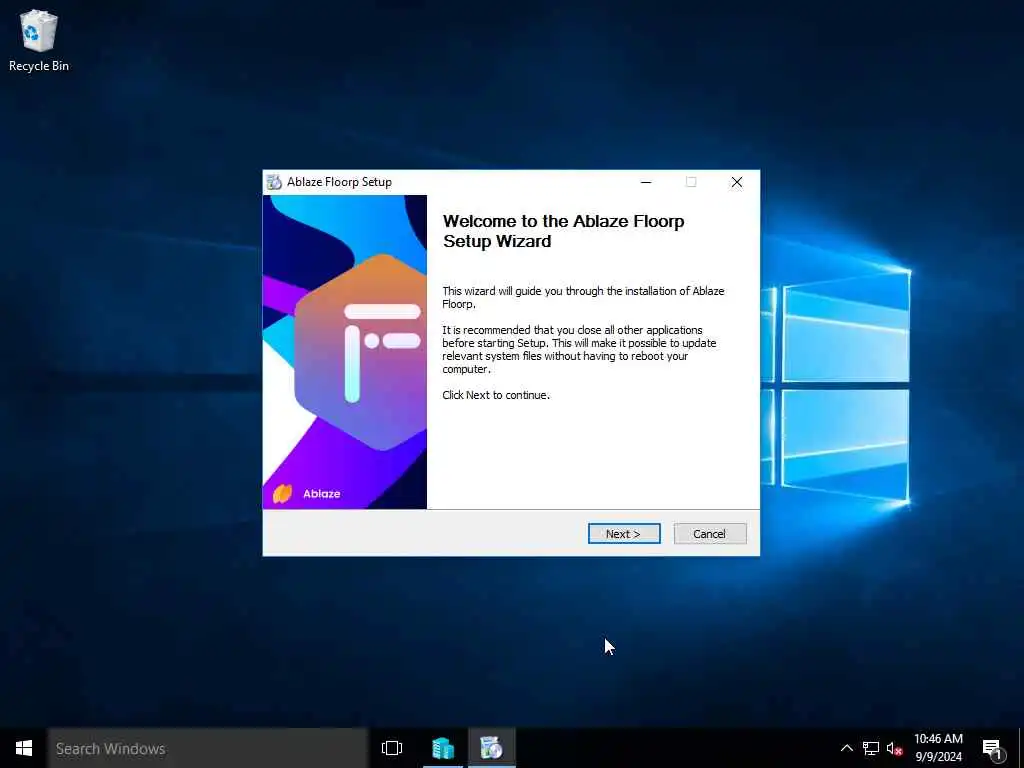The height and width of the screenshot is (768, 1024).
Task: Open Task View from the taskbar
Action: 392,748
